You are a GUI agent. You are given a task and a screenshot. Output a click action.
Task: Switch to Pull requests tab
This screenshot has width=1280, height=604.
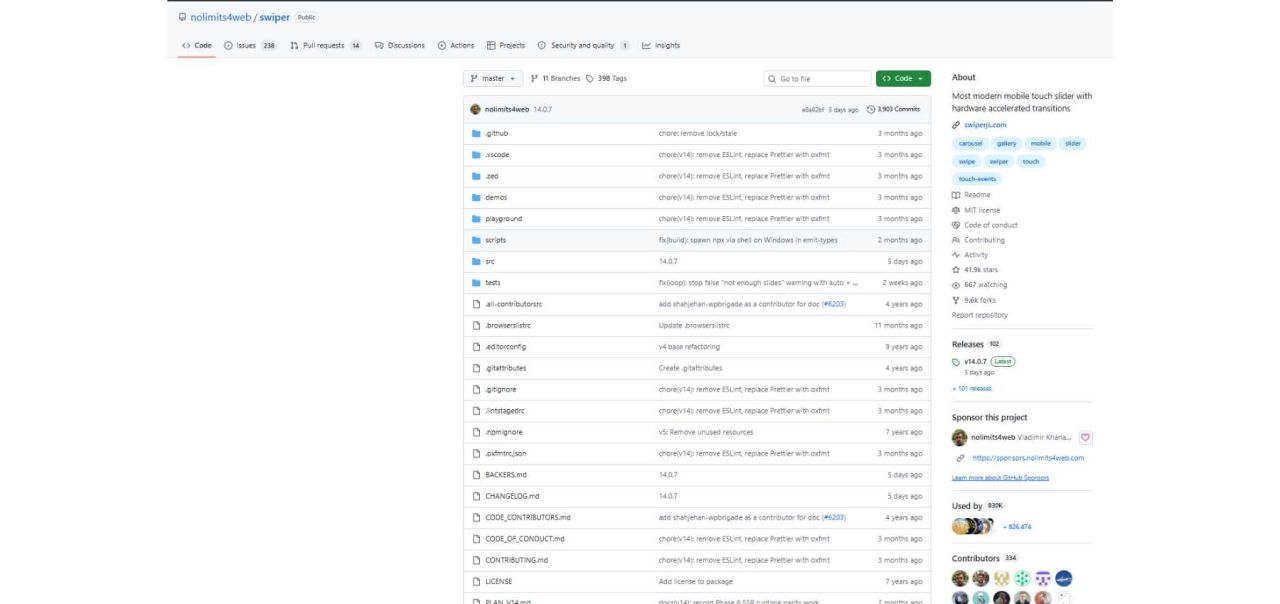(x=326, y=45)
